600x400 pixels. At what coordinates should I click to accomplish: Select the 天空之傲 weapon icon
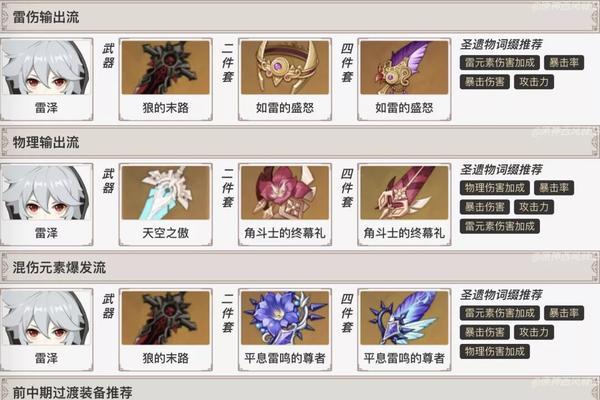(x=165, y=193)
